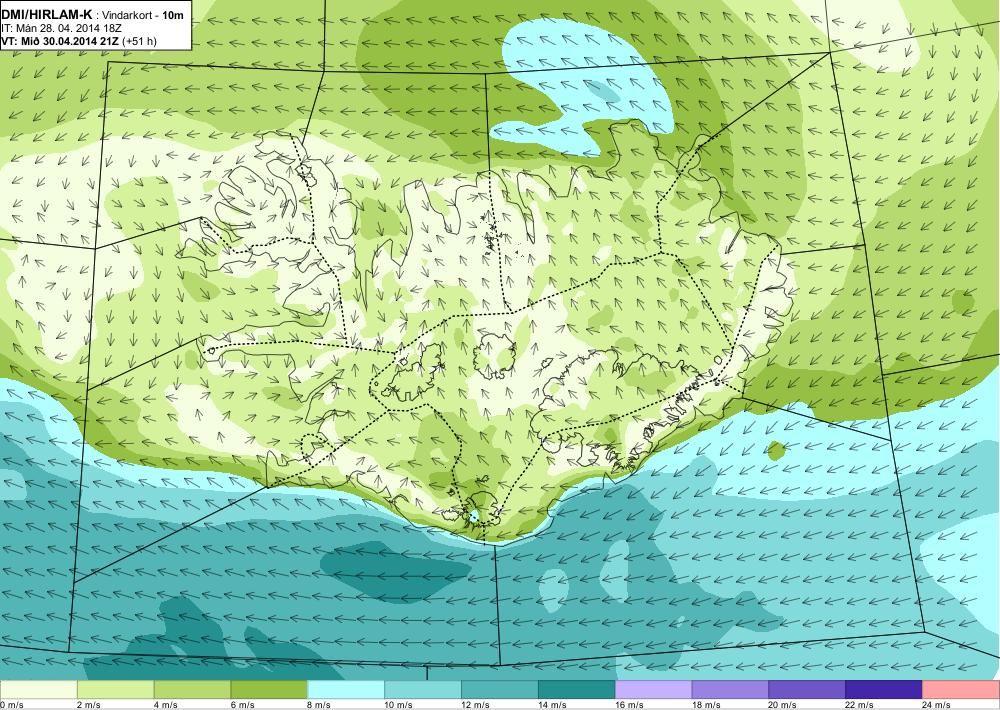
Task: Click the 'DMI/HIRLAM-K' model title text
Action: (47, 15)
